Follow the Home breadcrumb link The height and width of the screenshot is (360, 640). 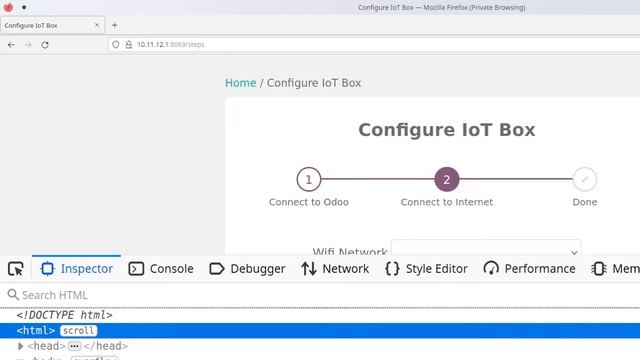(x=240, y=83)
